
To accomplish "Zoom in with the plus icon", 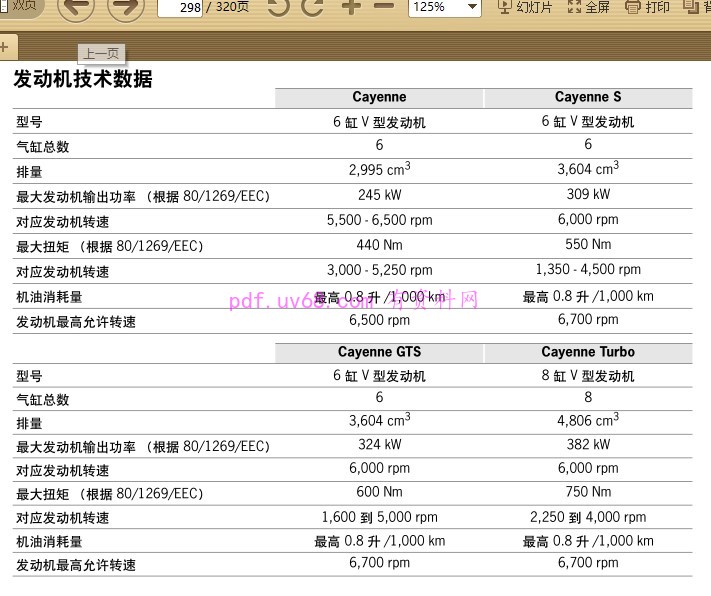I will [x=350, y=7].
